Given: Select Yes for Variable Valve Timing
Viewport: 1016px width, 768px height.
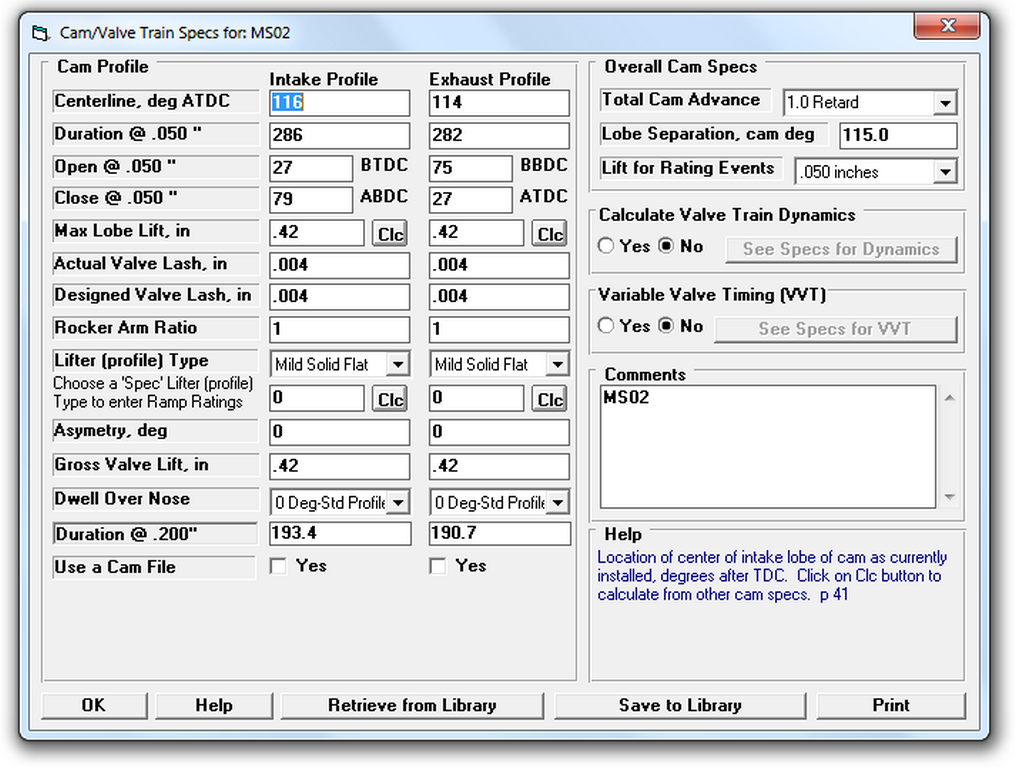Looking at the screenshot, I should (x=606, y=327).
